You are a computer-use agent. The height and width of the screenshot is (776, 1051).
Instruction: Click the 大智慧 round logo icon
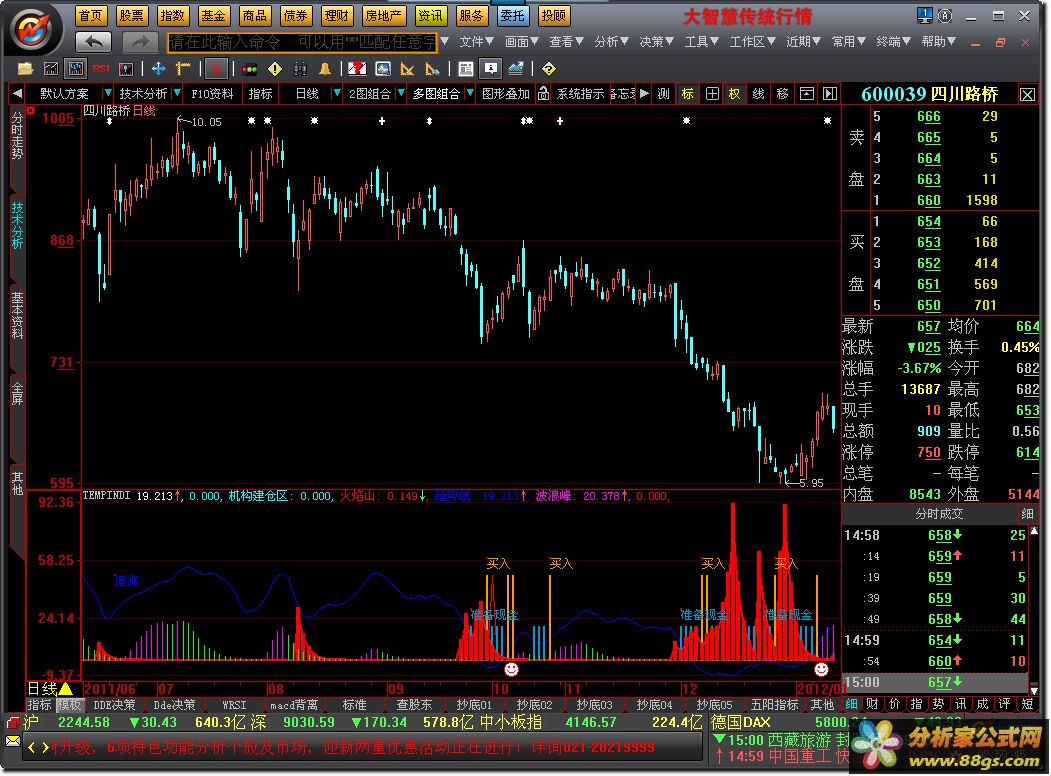34,29
